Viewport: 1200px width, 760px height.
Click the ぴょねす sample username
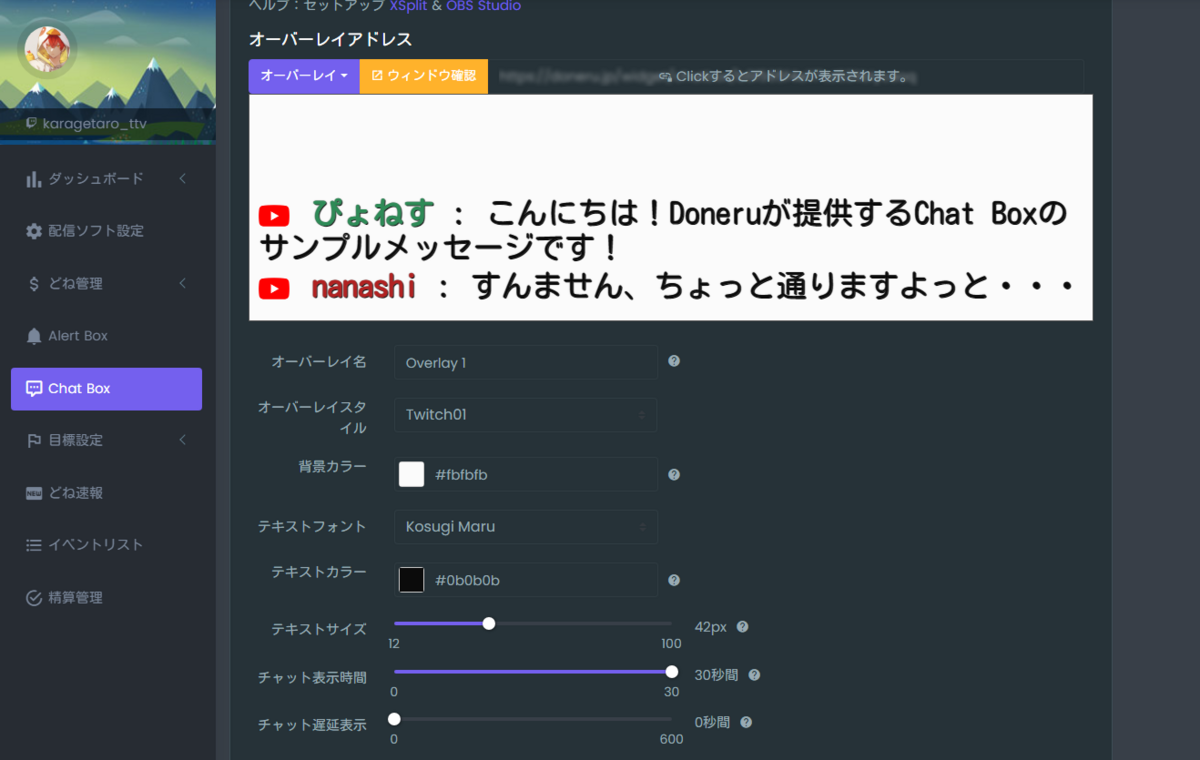tap(374, 214)
